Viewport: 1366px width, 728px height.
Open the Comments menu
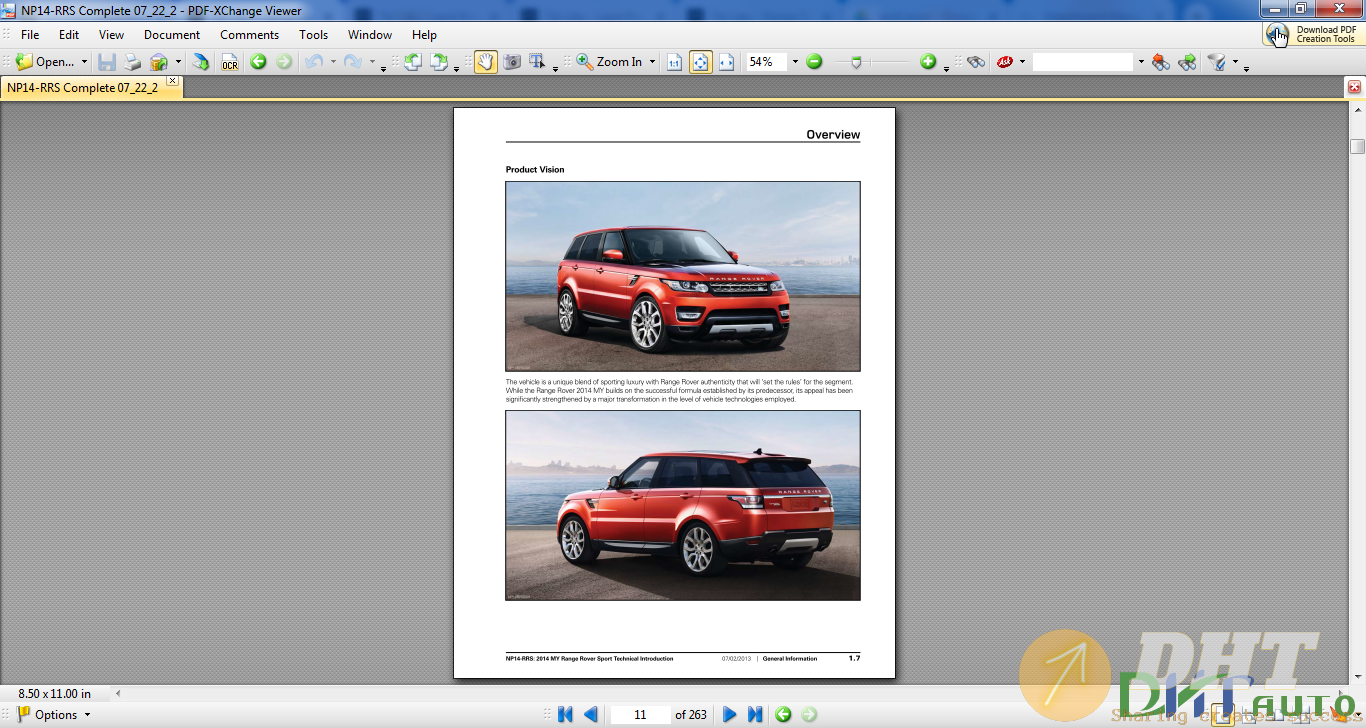(249, 34)
